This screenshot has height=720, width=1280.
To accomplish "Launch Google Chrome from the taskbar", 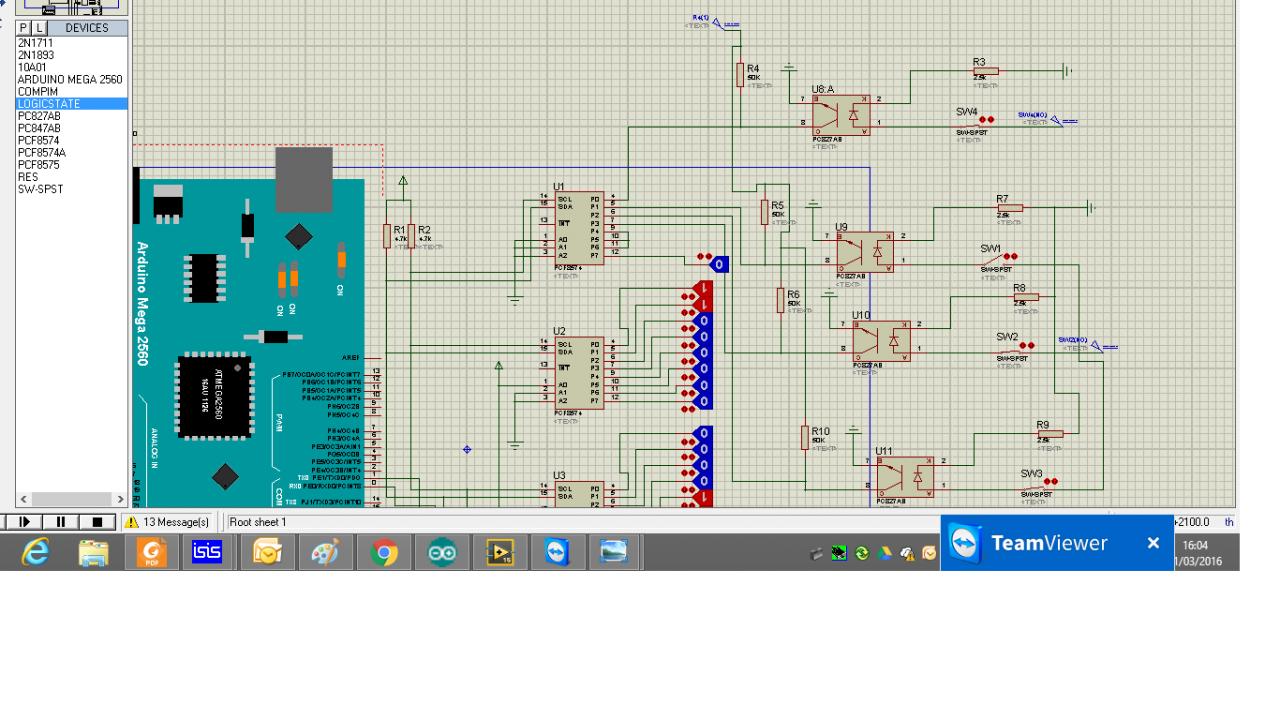I will (384, 552).
